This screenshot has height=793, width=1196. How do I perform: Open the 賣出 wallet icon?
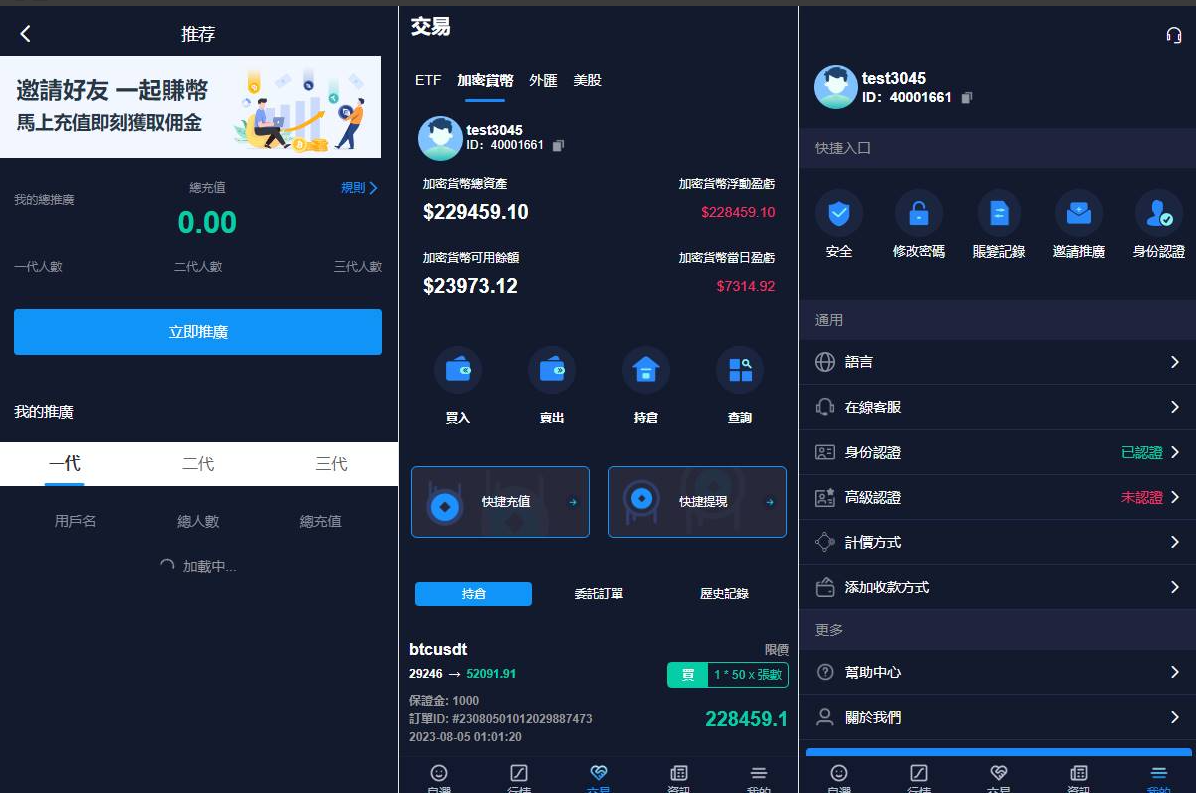[x=551, y=371]
